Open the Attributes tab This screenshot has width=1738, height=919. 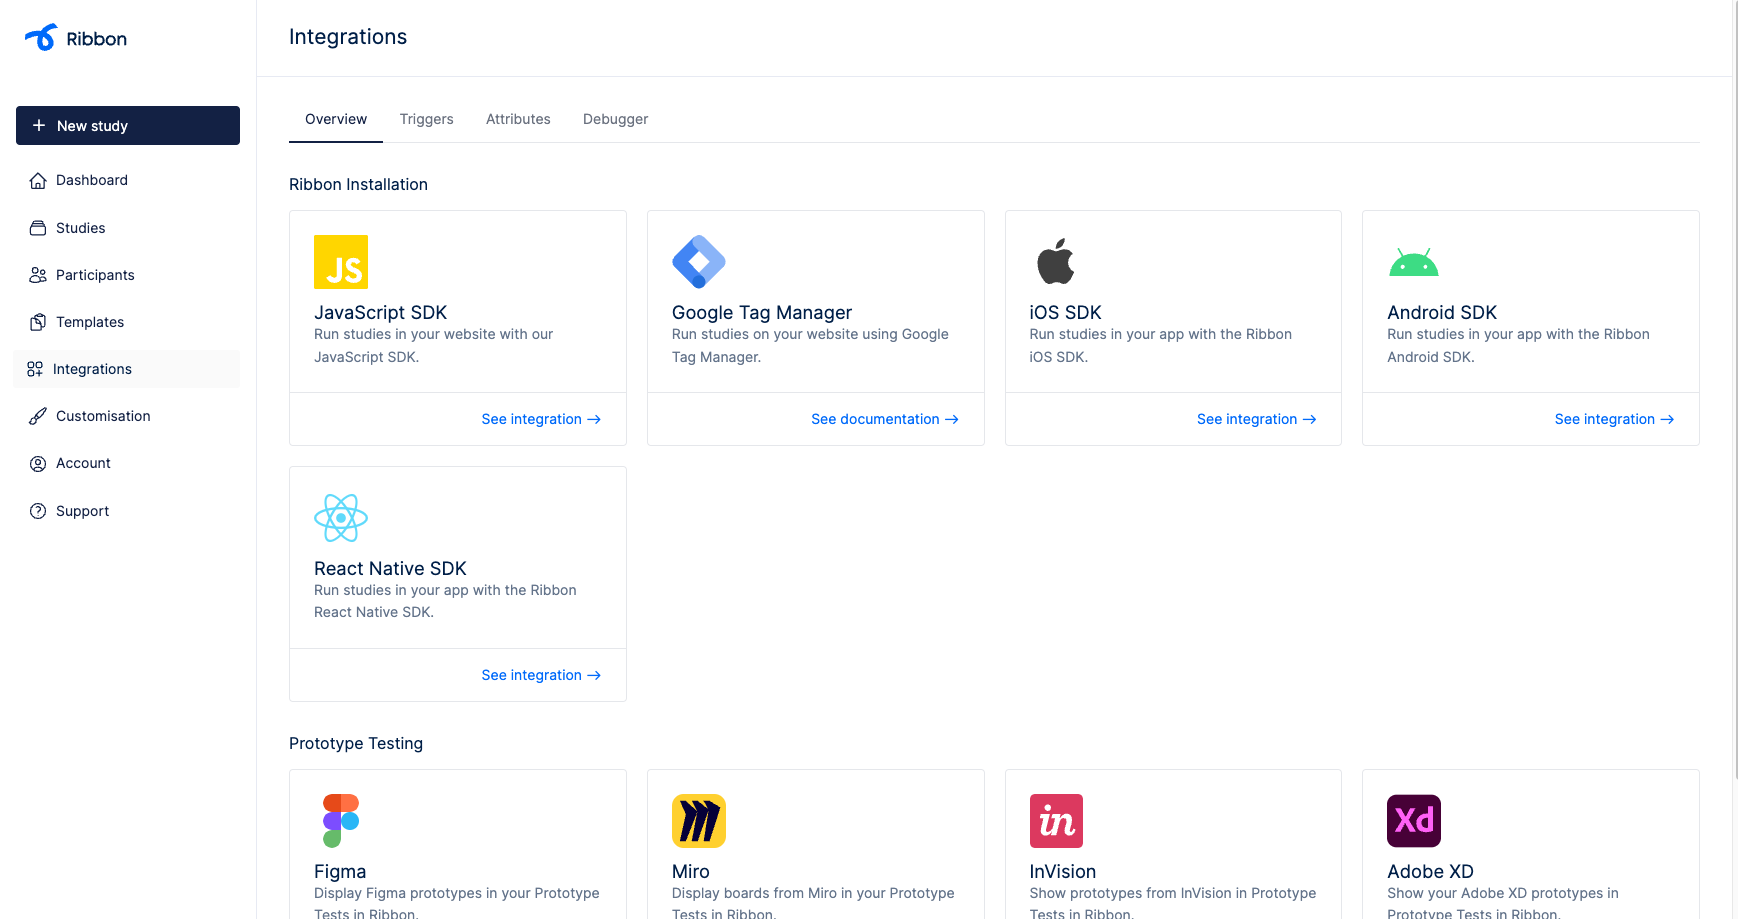click(x=518, y=119)
